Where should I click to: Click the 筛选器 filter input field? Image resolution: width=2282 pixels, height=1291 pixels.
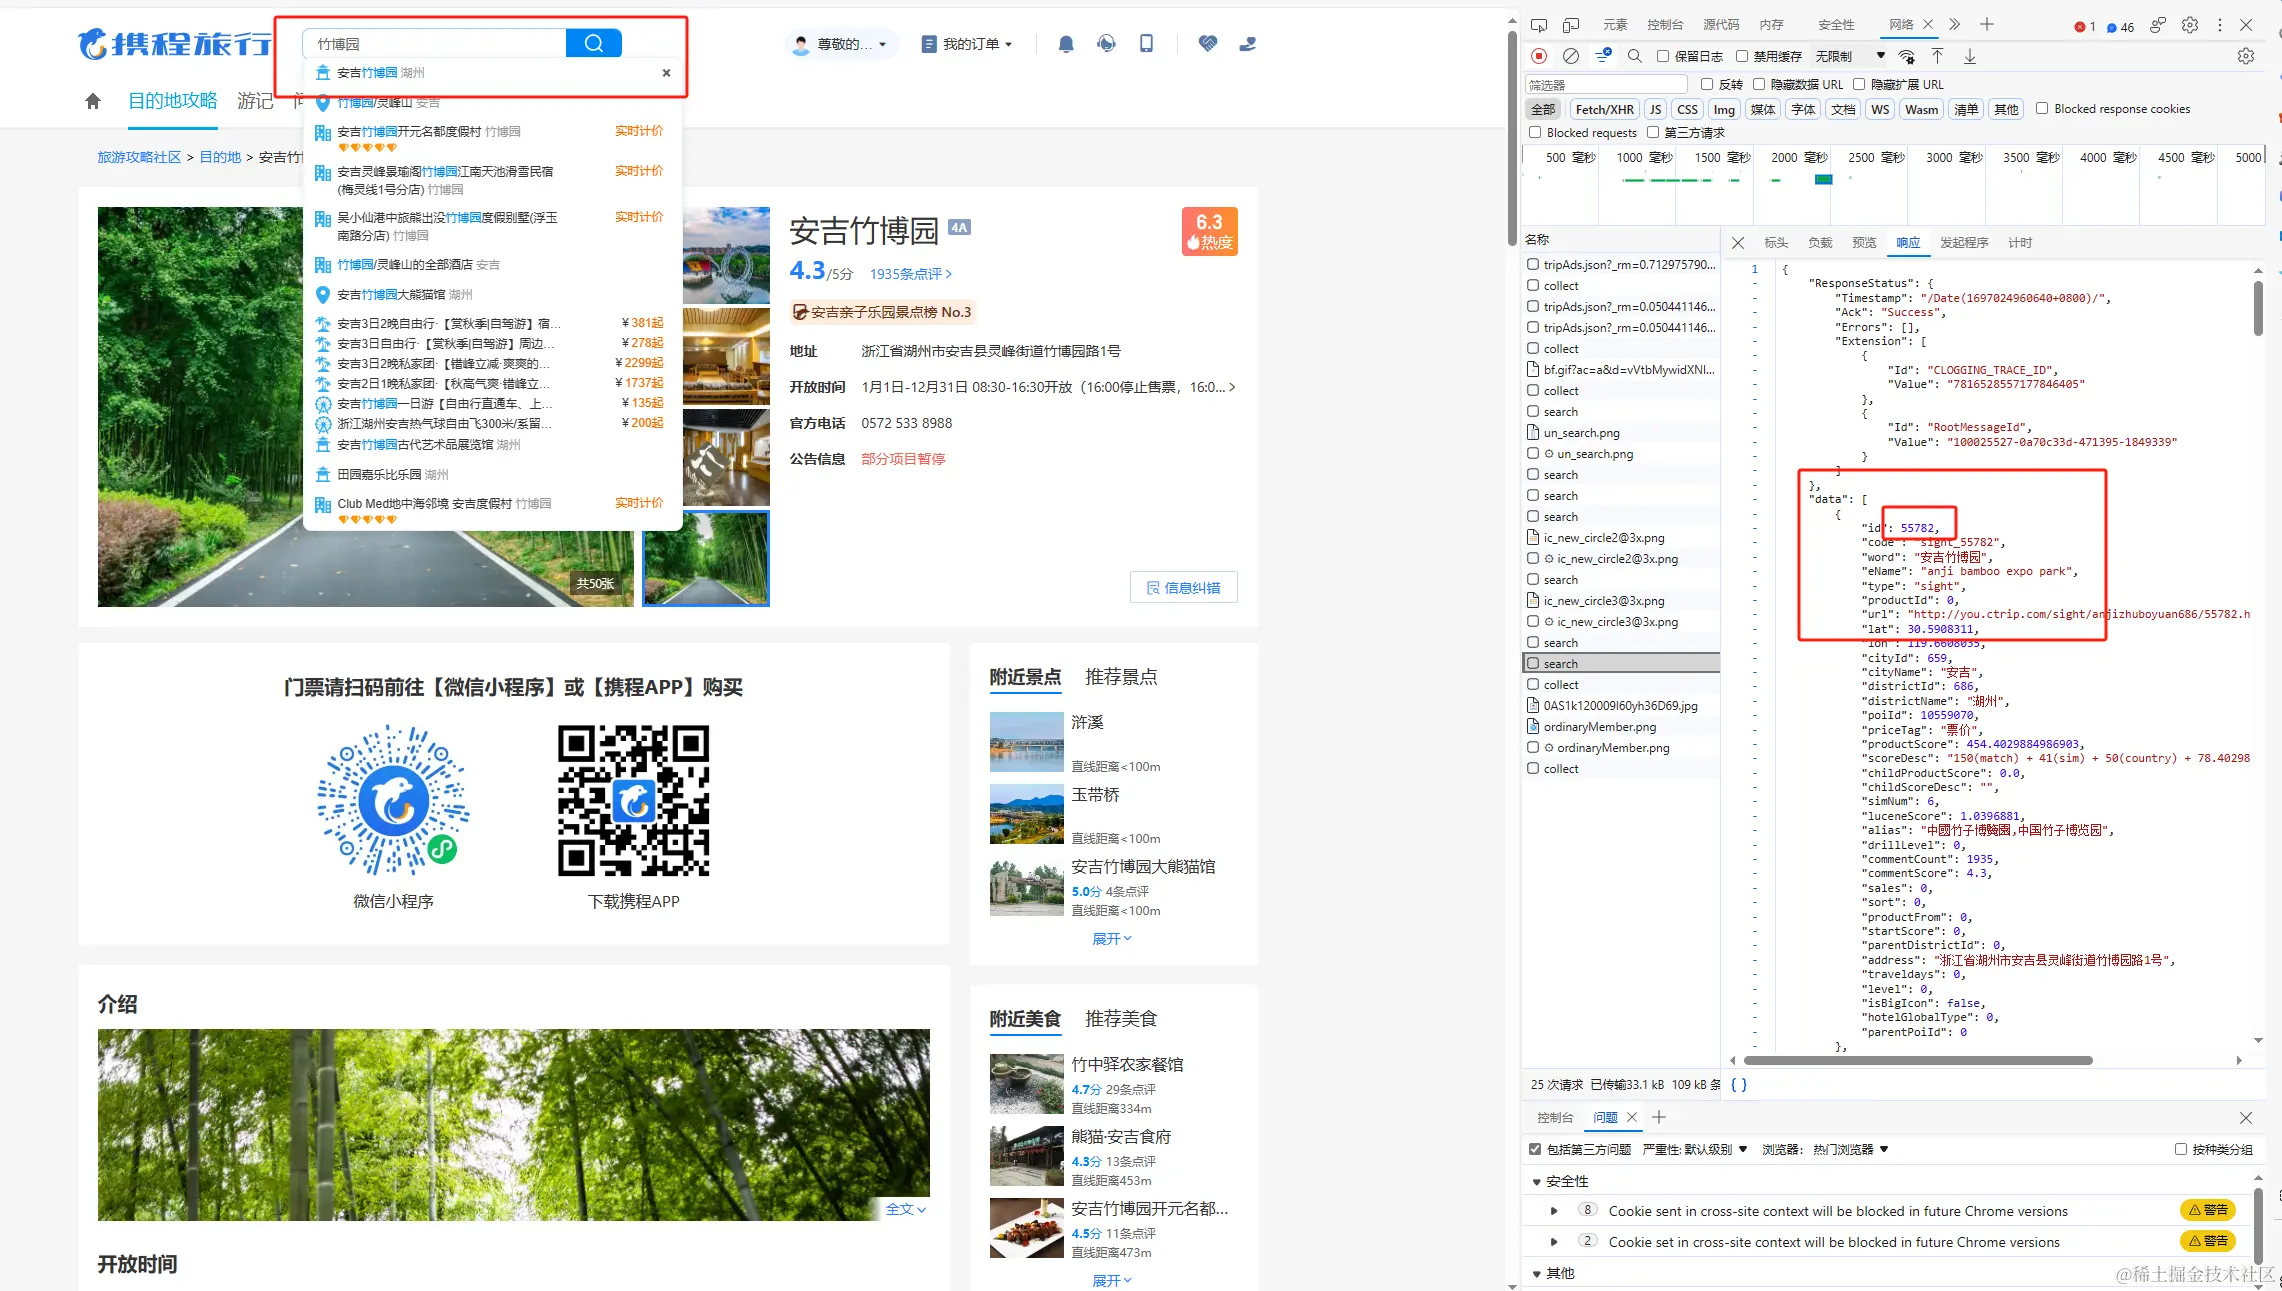point(1606,85)
